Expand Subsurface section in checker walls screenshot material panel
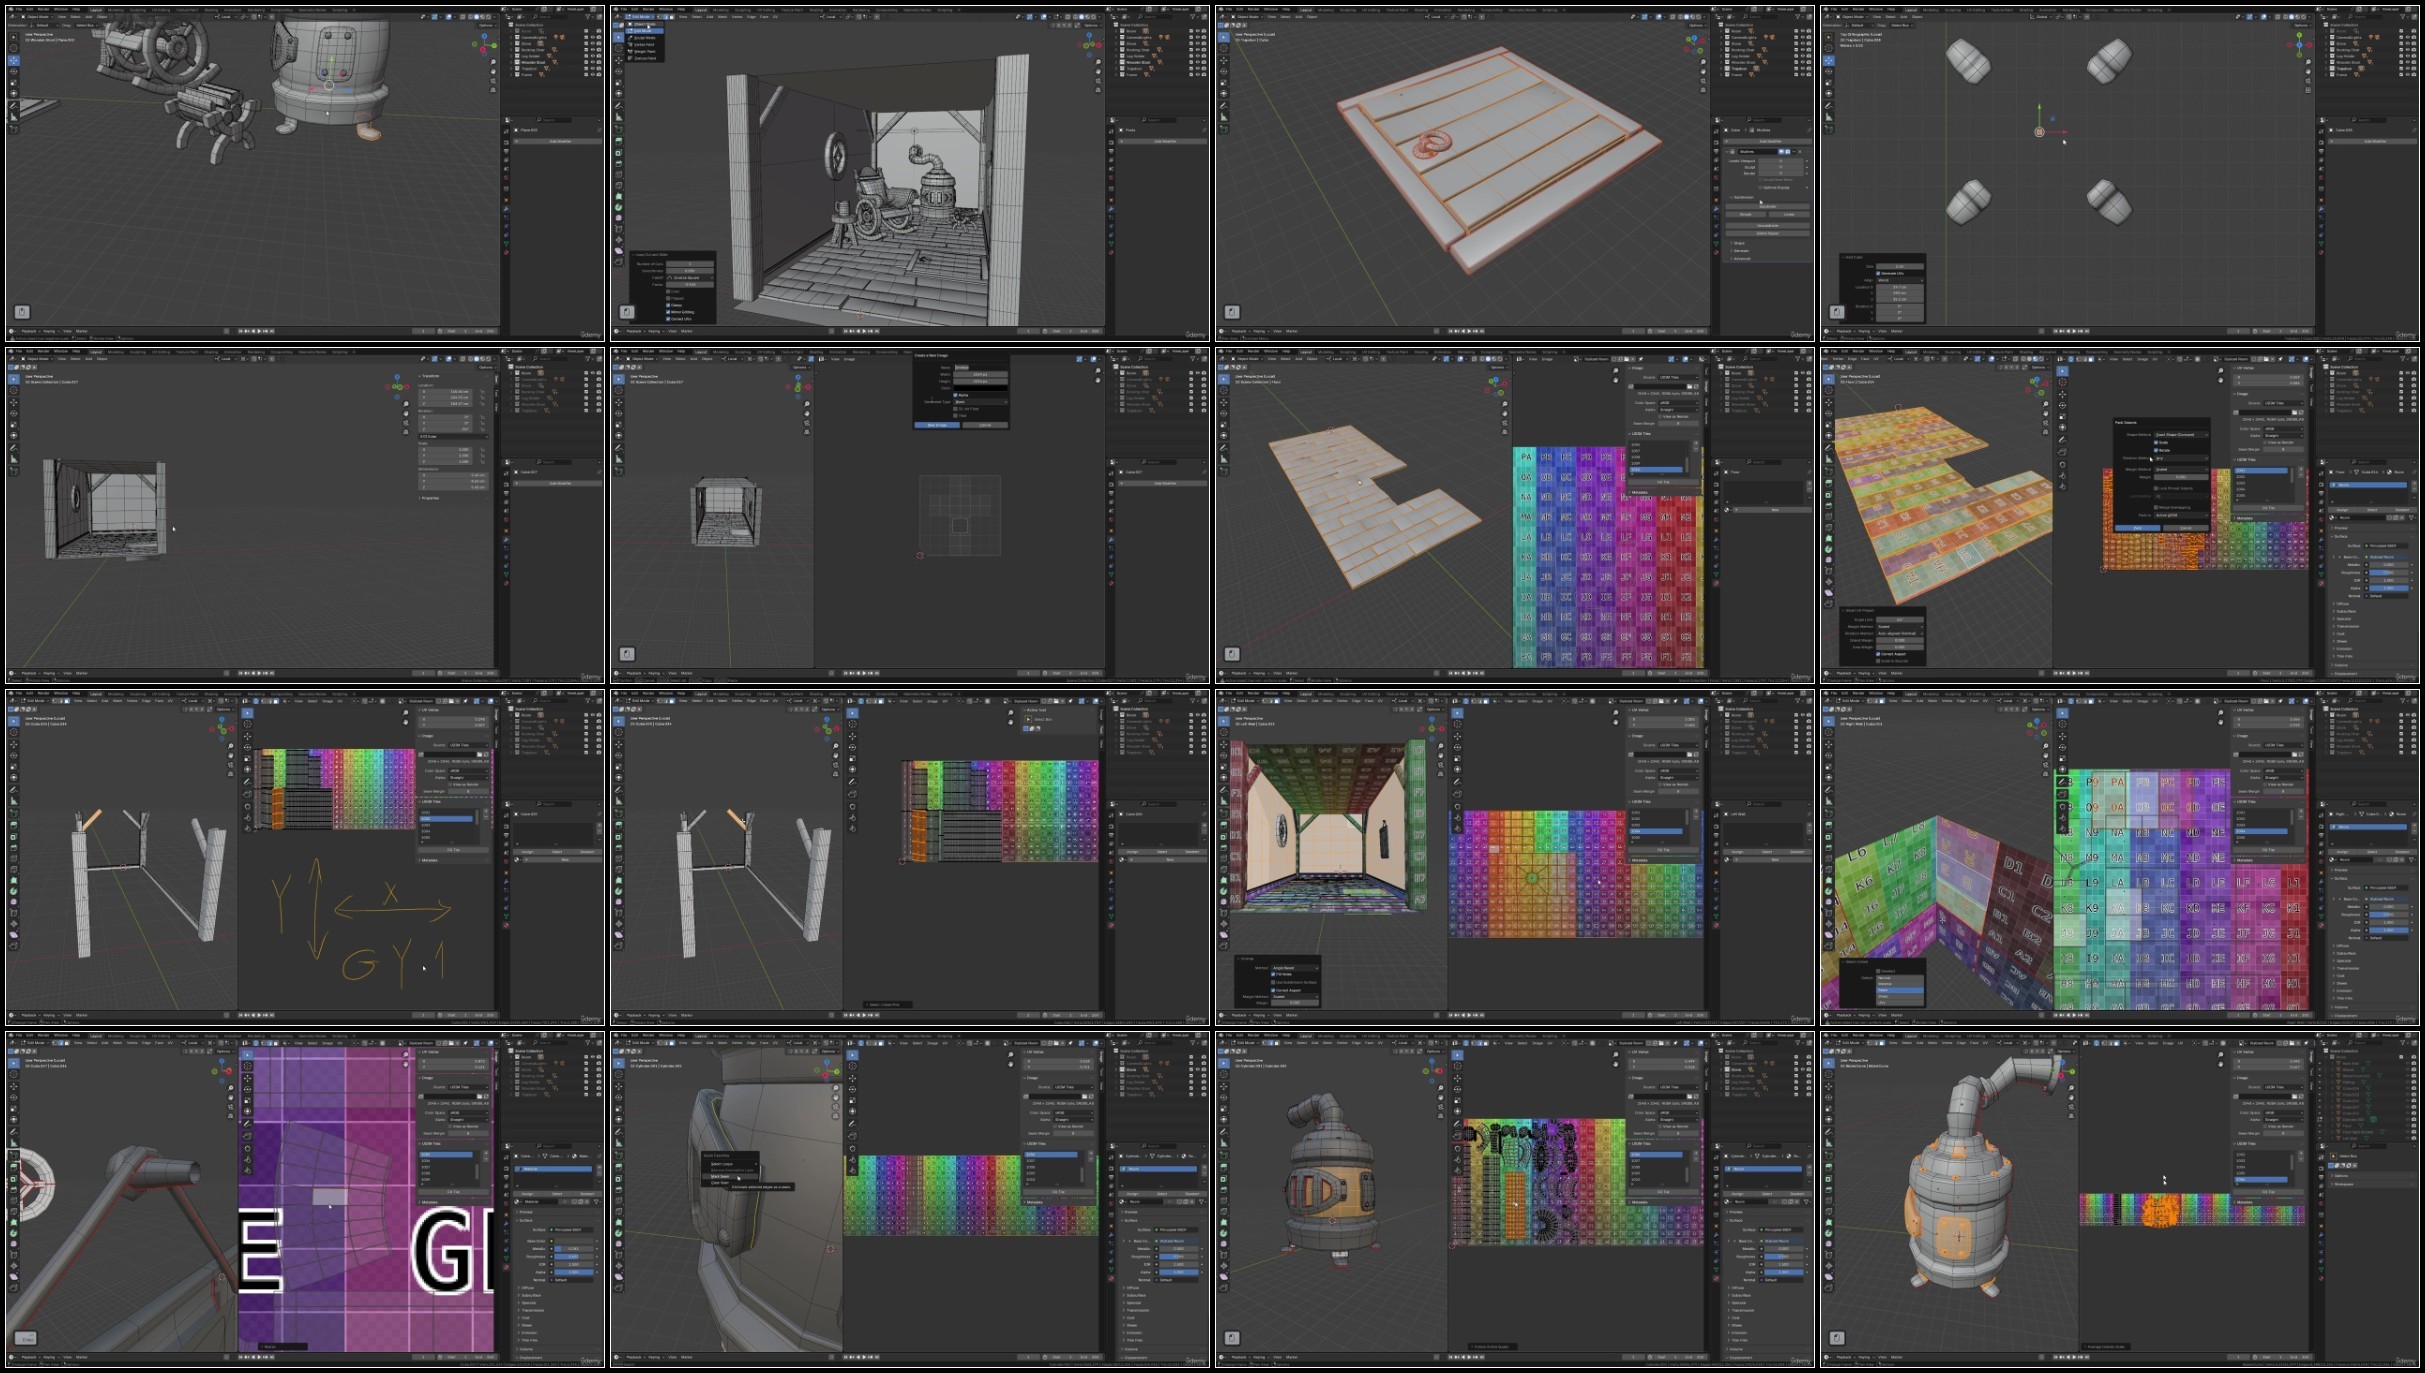Image resolution: width=2425 pixels, height=1373 pixels. [x=2345, y=953]
